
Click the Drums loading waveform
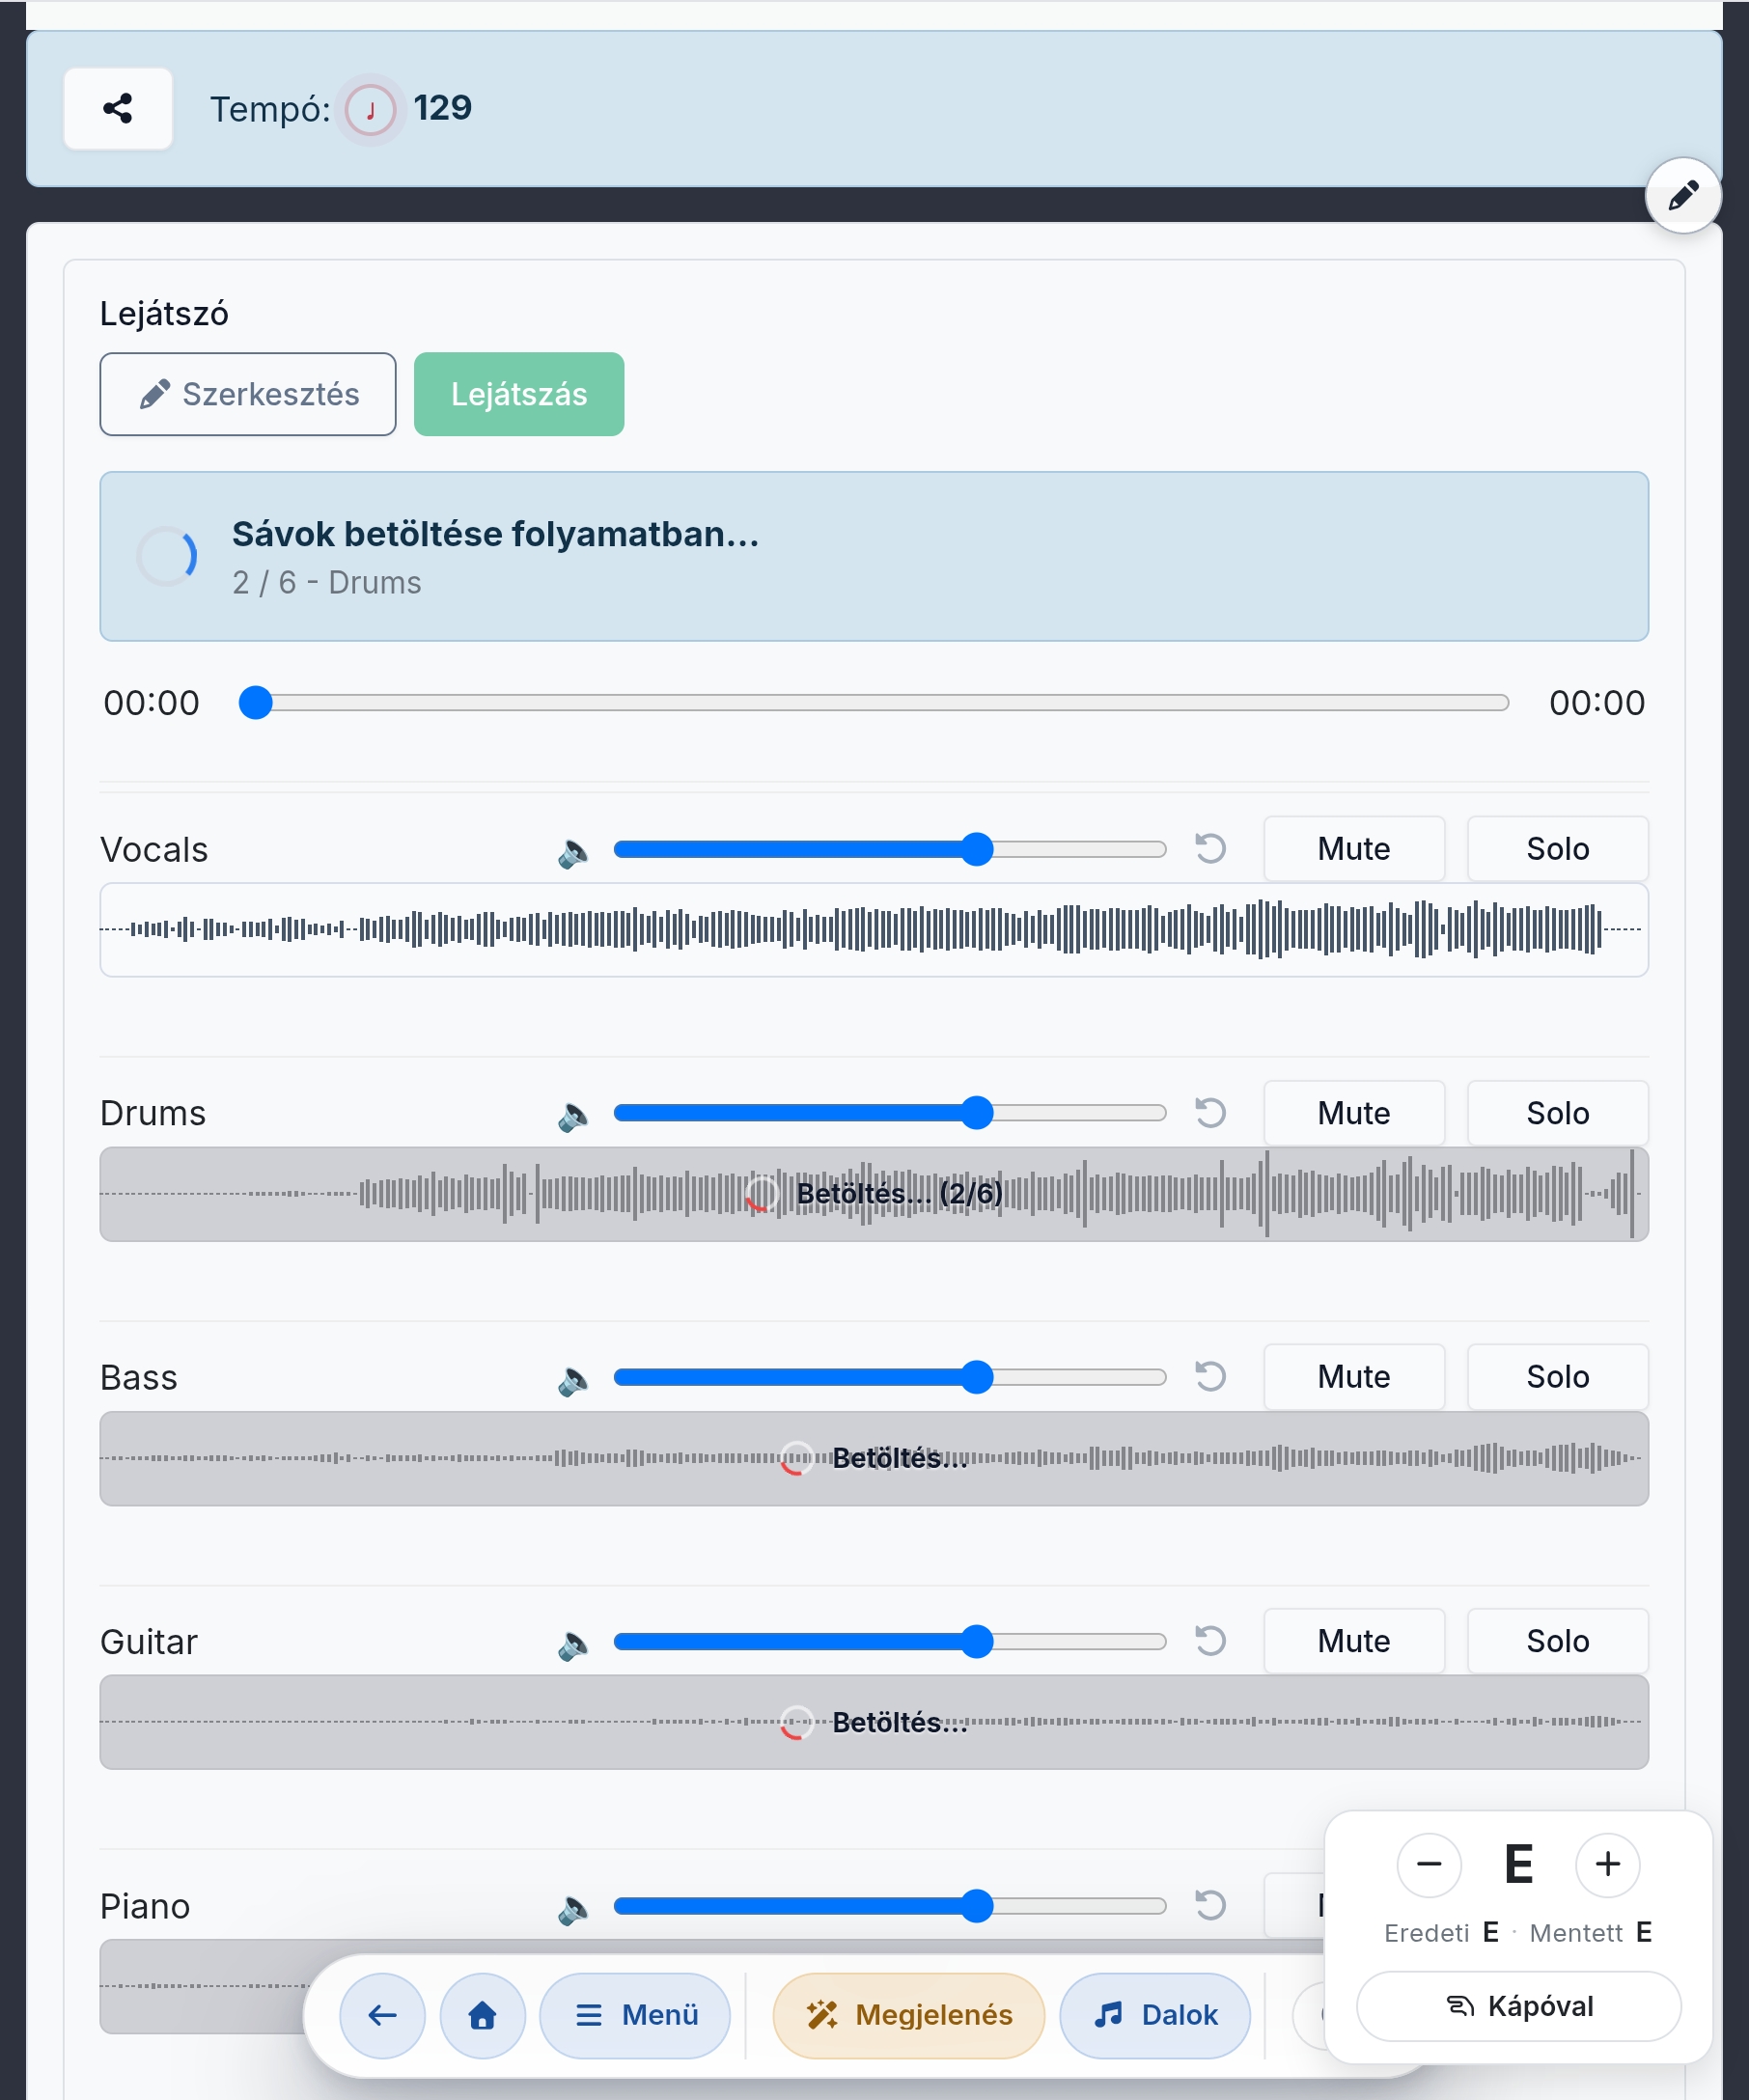click(874, 1194)
